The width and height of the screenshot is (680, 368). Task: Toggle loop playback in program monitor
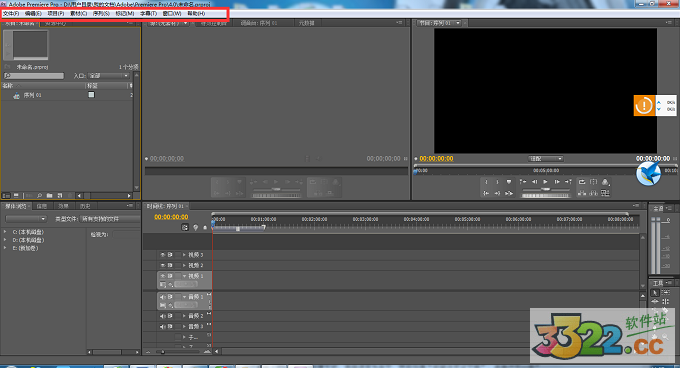582,182
